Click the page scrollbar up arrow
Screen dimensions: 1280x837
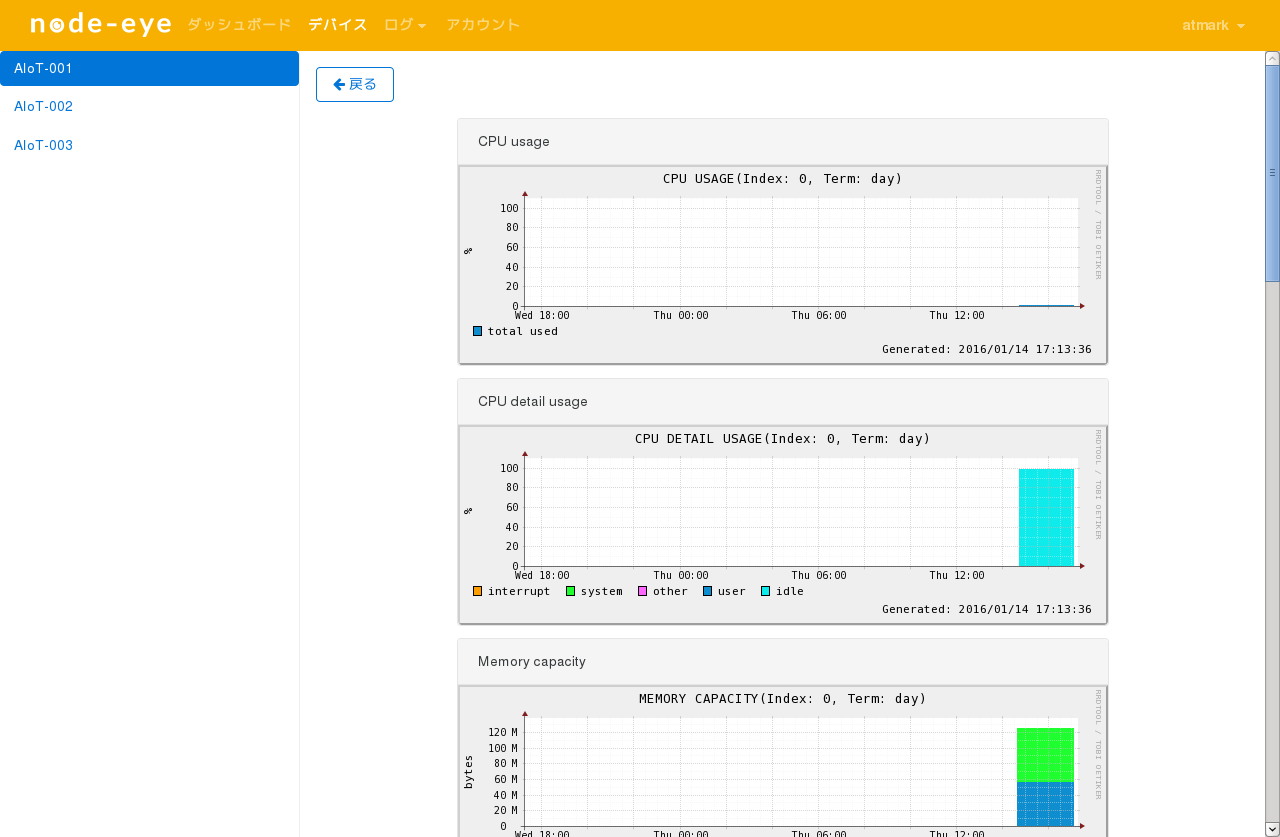(x=1272, y=58)
